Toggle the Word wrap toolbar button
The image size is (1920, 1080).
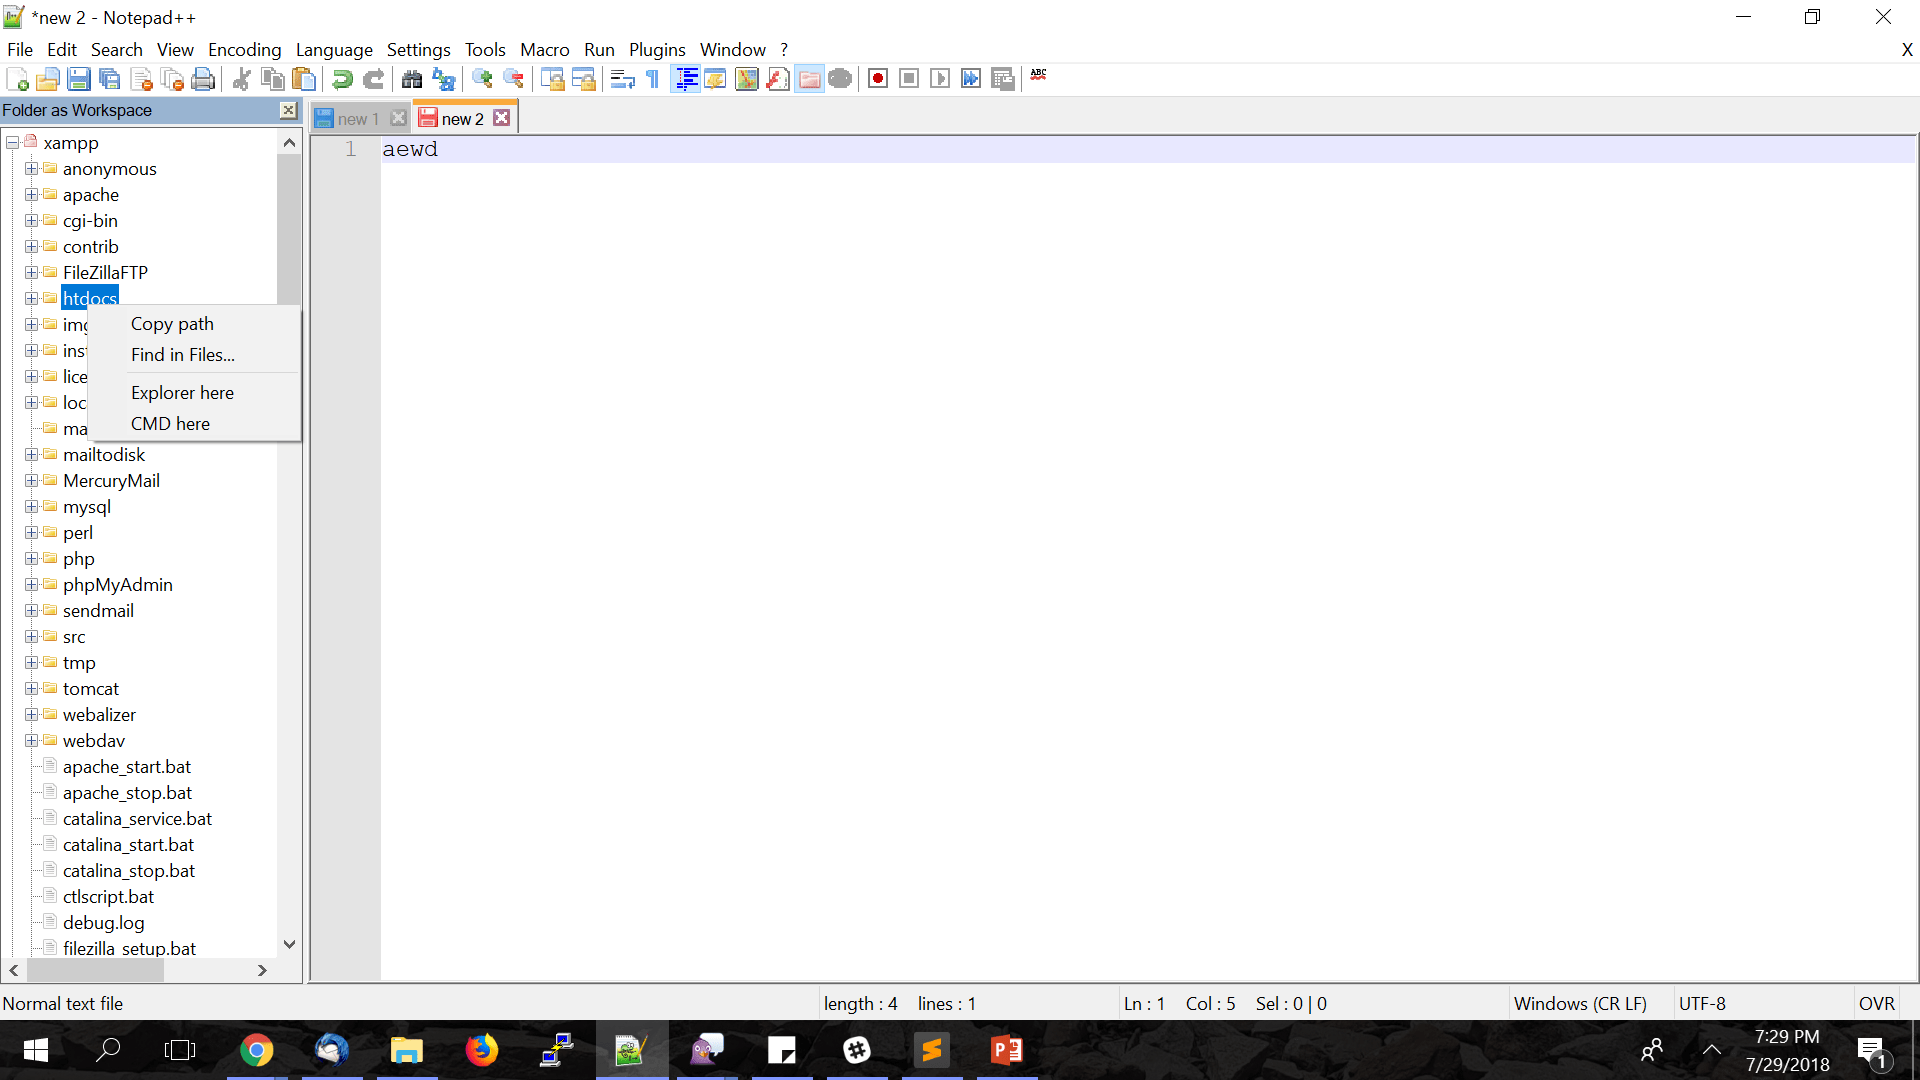622,79
